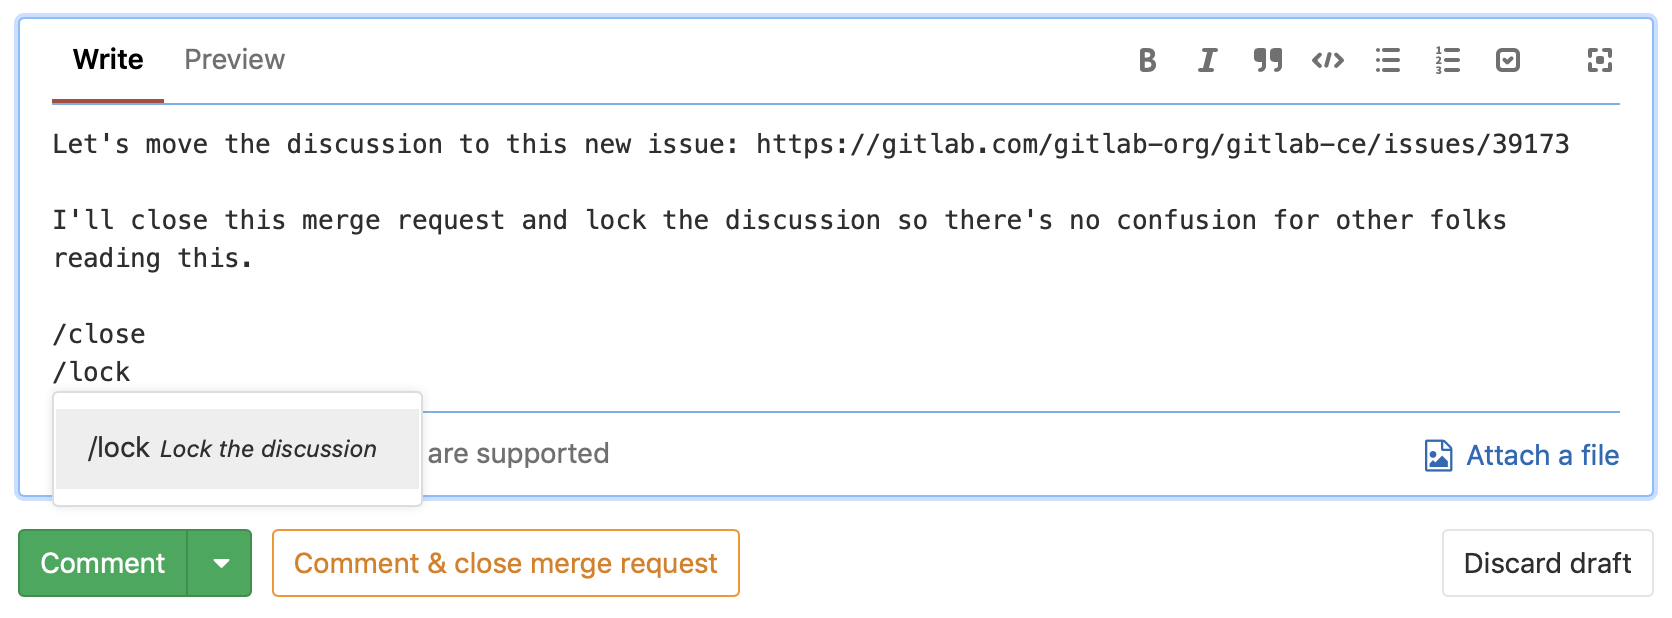Screen dimensions: 1672x618
Task: Toggle bold formatting in the toolbar
Action: [x=1147, y=60]
